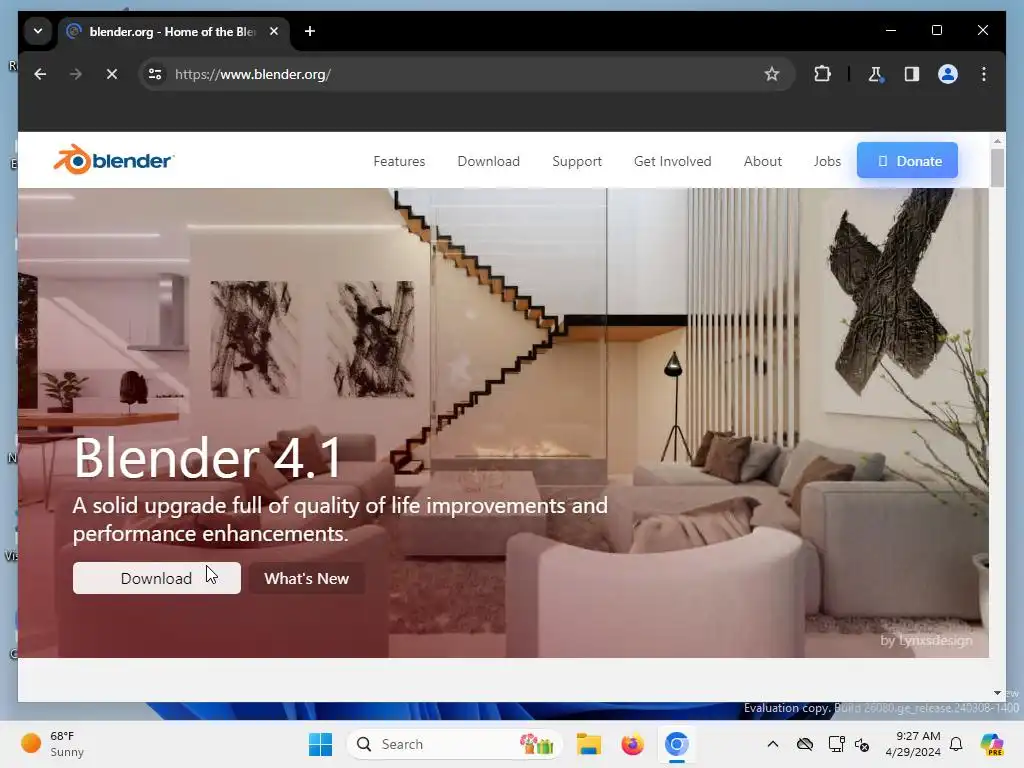This screenshot has width=1024, height=768.
Task: Open the weather widget showing 68°F Sunny
Action: tap(52, 744)
